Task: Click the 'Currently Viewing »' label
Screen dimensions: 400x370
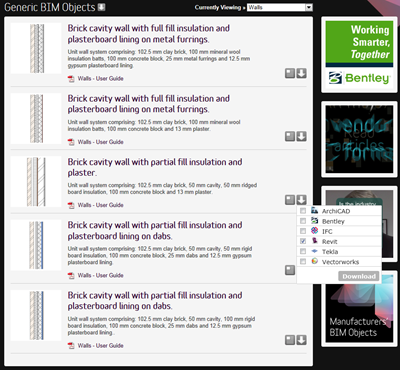Action: click(x=220, y=7)
